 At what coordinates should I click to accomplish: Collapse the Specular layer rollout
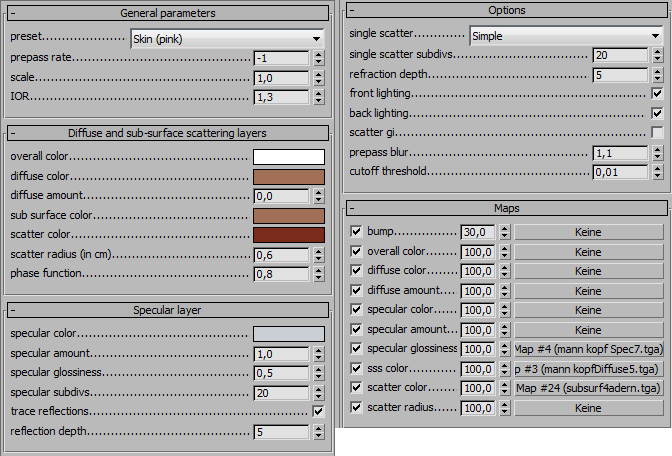[168, 310]
